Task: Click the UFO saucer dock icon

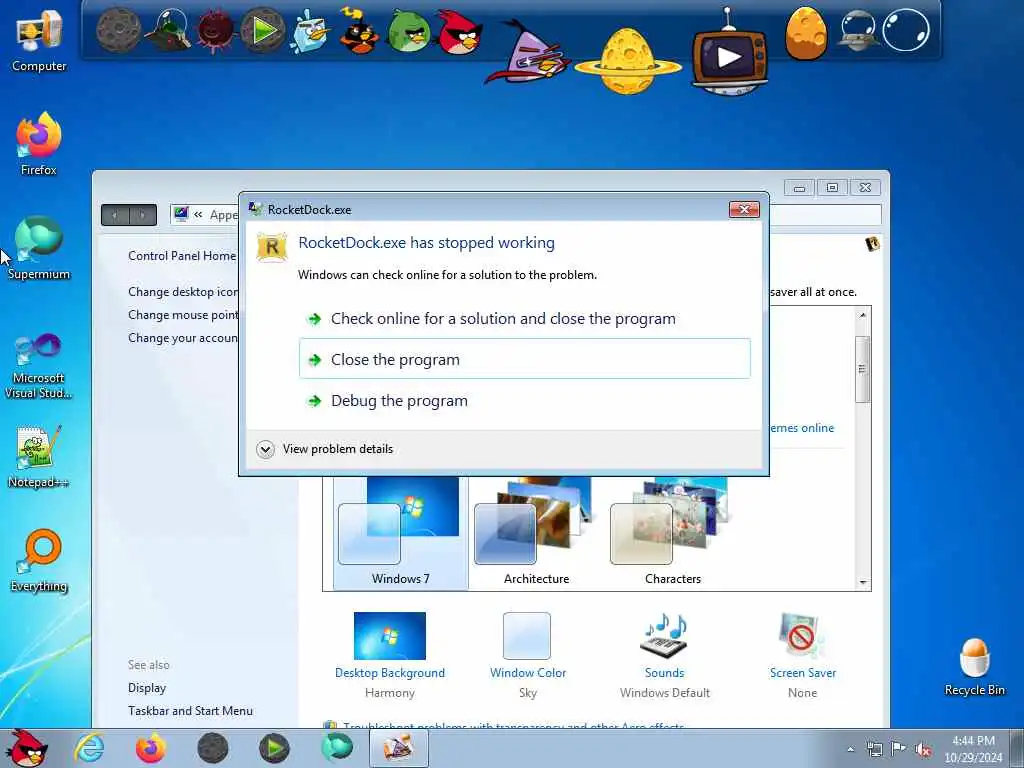Action: point(857,30)
